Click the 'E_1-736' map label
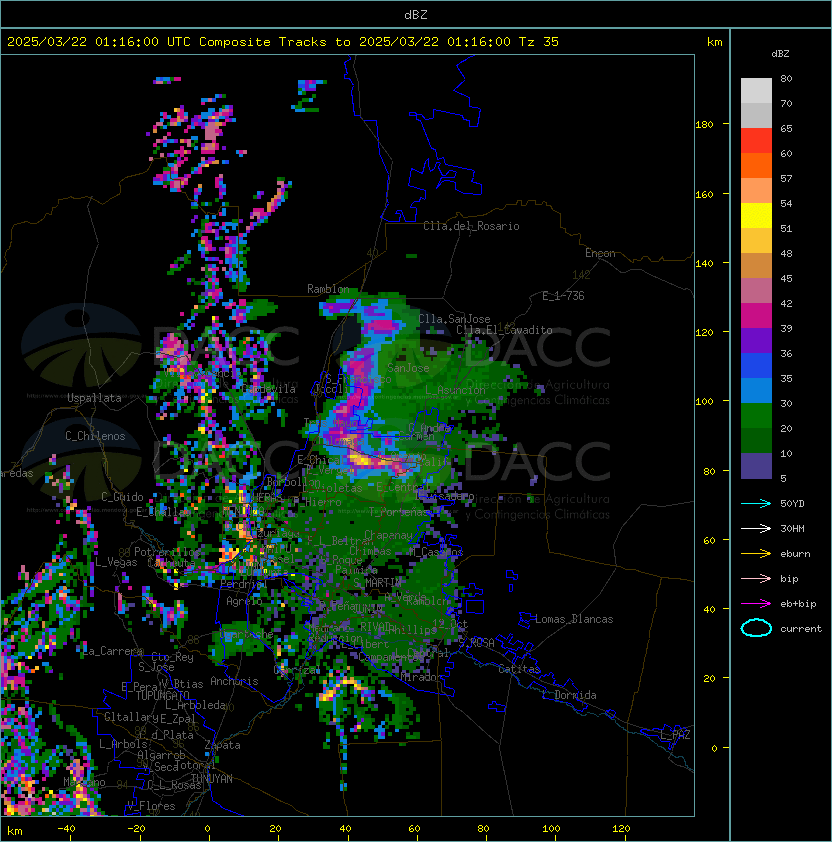The image size is (832, 842). click(563, 296)
